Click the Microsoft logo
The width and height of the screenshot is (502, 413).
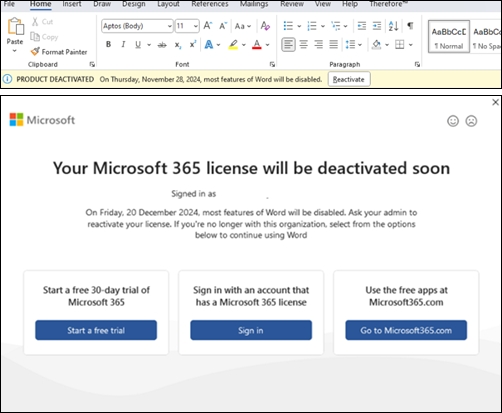click(x=42, y=120)
